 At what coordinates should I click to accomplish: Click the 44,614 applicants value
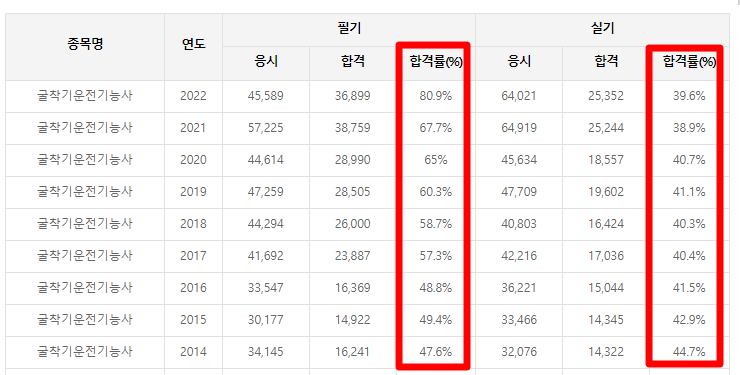tap(266, 160)
